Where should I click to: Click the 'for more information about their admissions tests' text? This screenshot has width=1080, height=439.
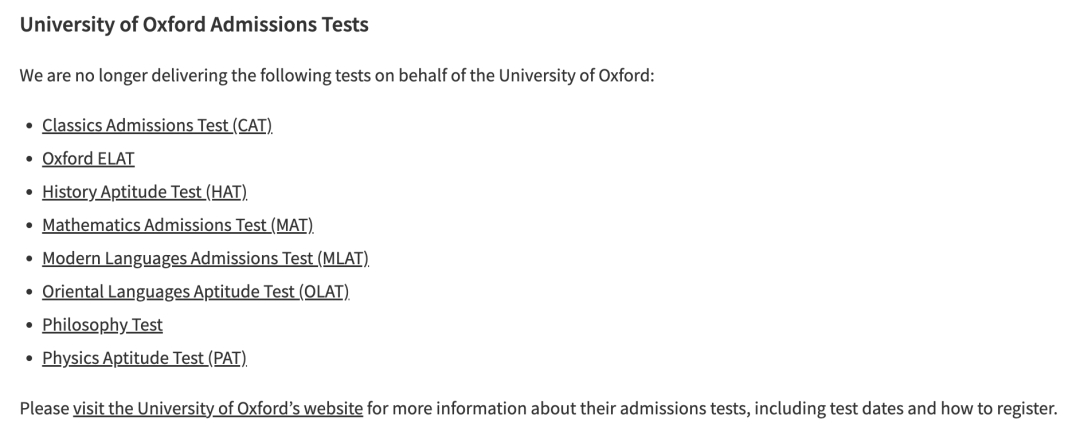pos(558,408)
